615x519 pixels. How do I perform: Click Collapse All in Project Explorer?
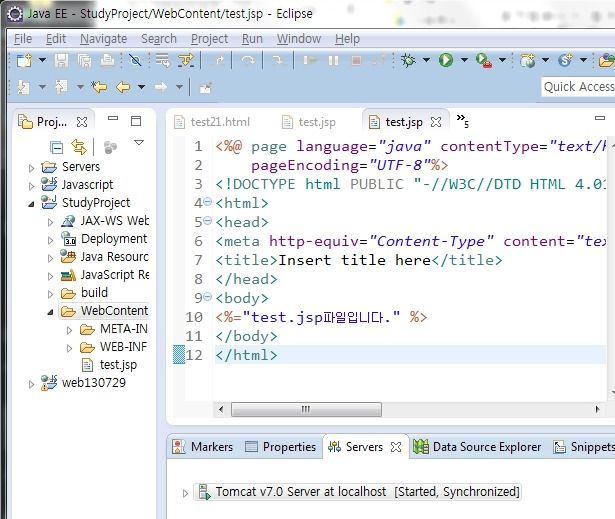click(56, 148)
